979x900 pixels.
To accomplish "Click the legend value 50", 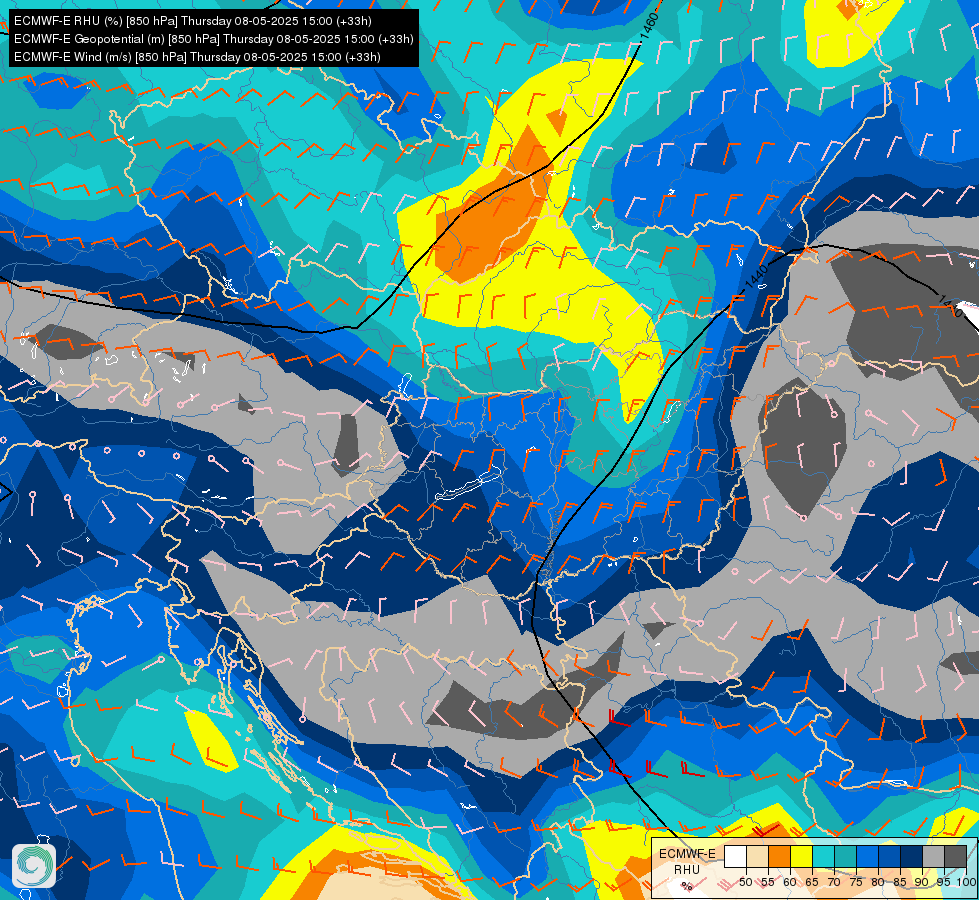I will point(746,882).
